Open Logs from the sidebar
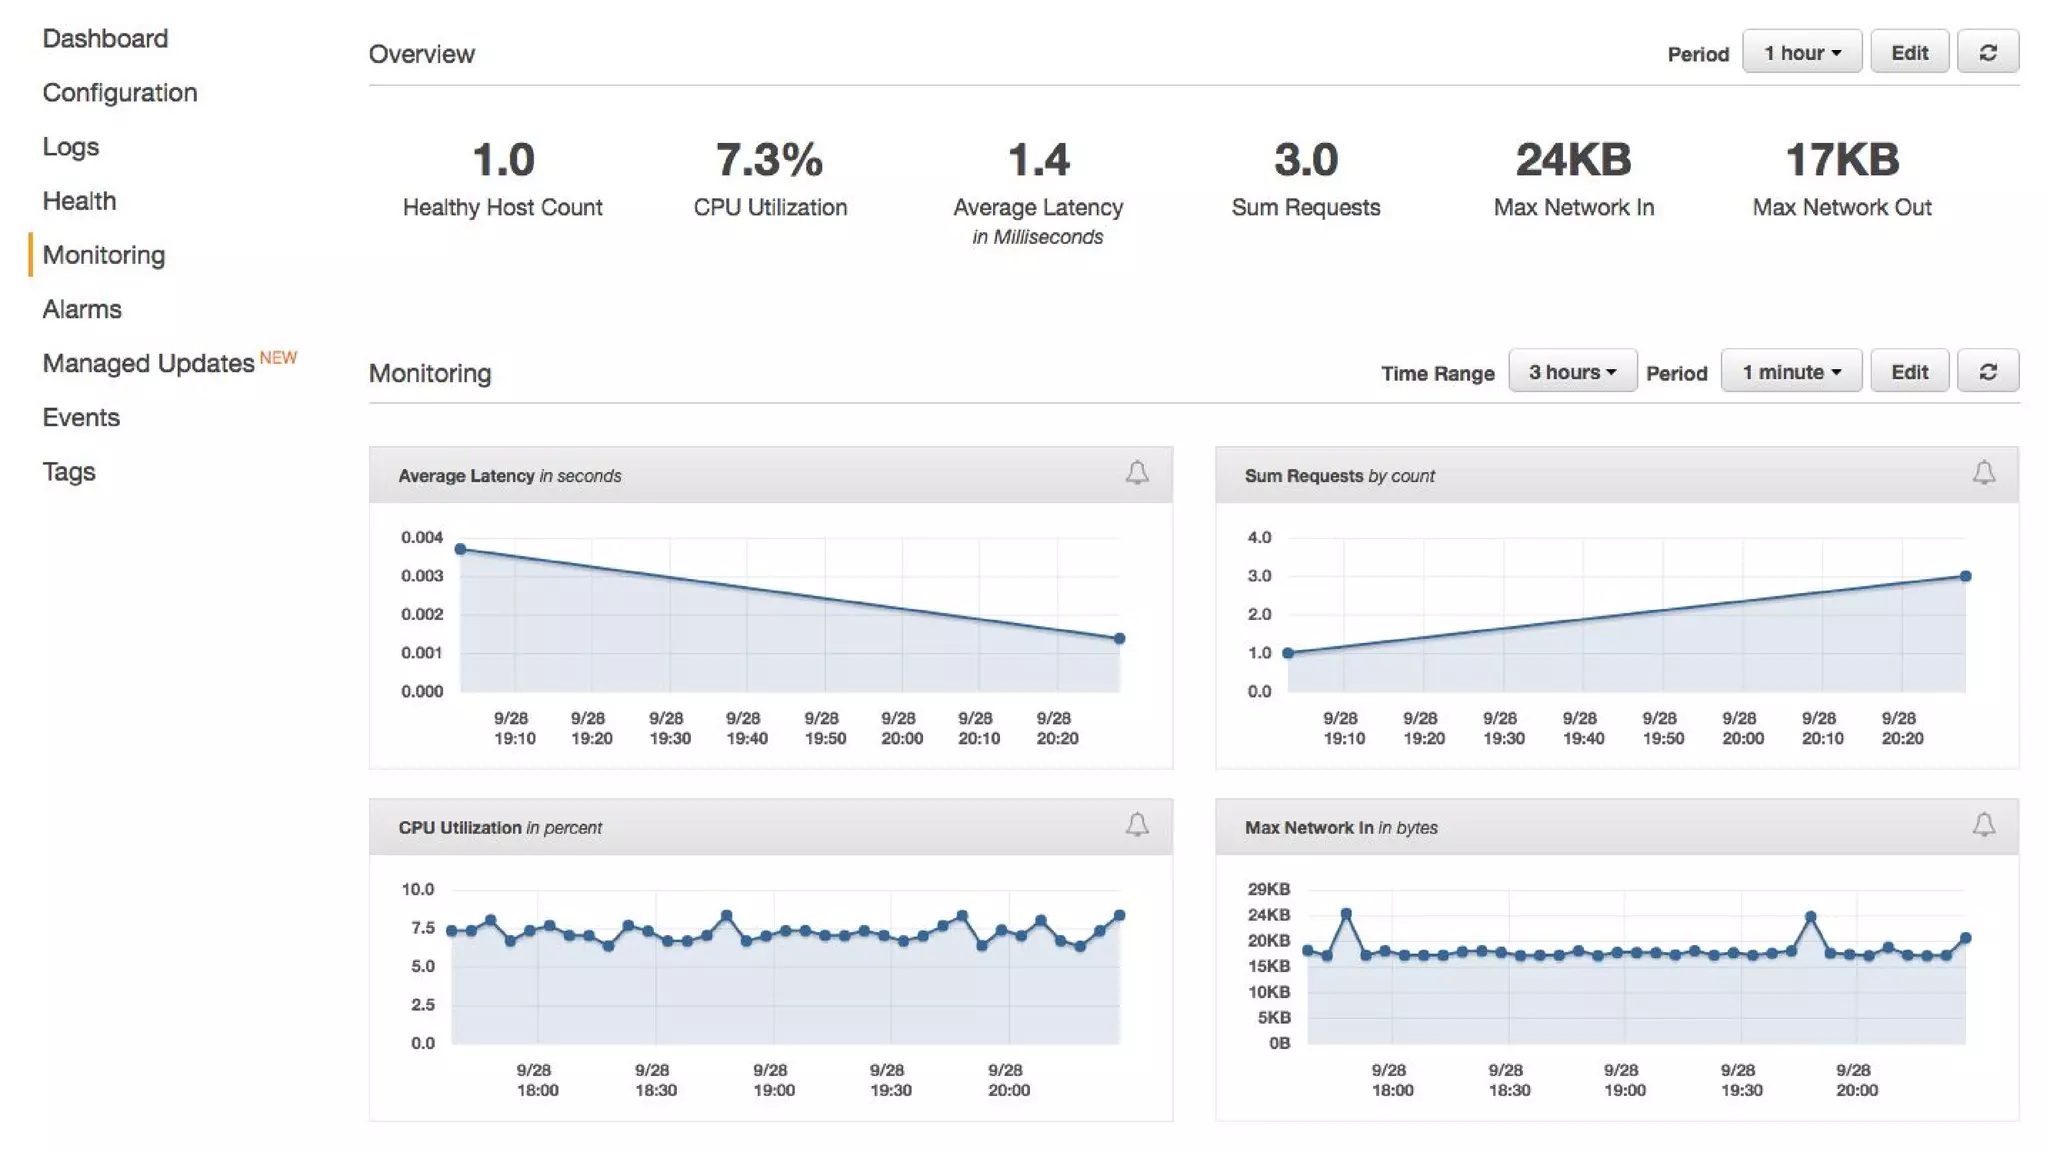This screenshot has width=2048, height=1152. [x=71, y=147]
